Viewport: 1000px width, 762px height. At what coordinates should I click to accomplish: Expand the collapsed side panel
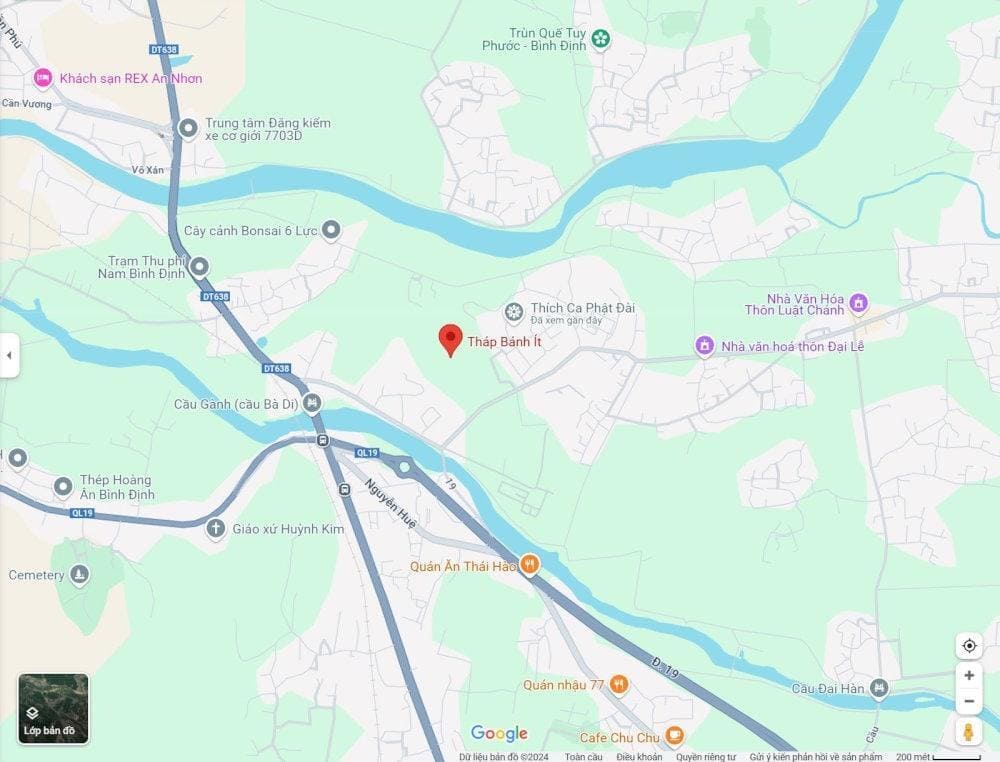[9, 355]
